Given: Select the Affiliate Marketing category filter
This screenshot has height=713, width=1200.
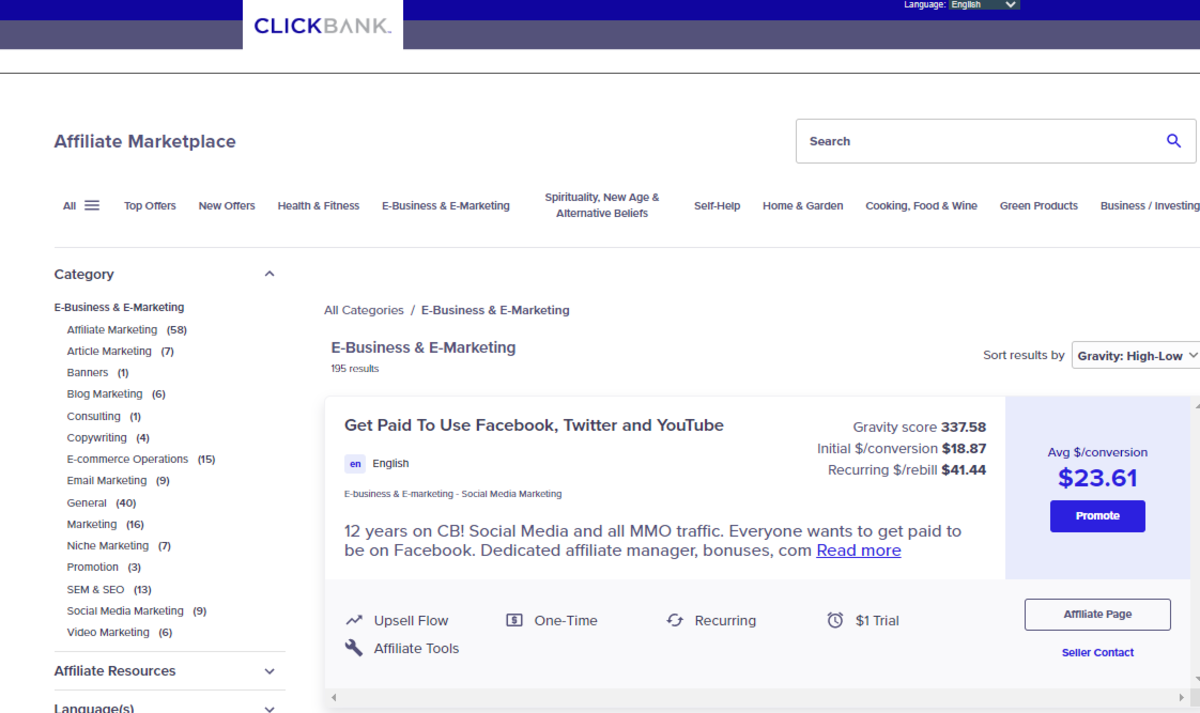Looking at the screenshot, I should [112, 329].
